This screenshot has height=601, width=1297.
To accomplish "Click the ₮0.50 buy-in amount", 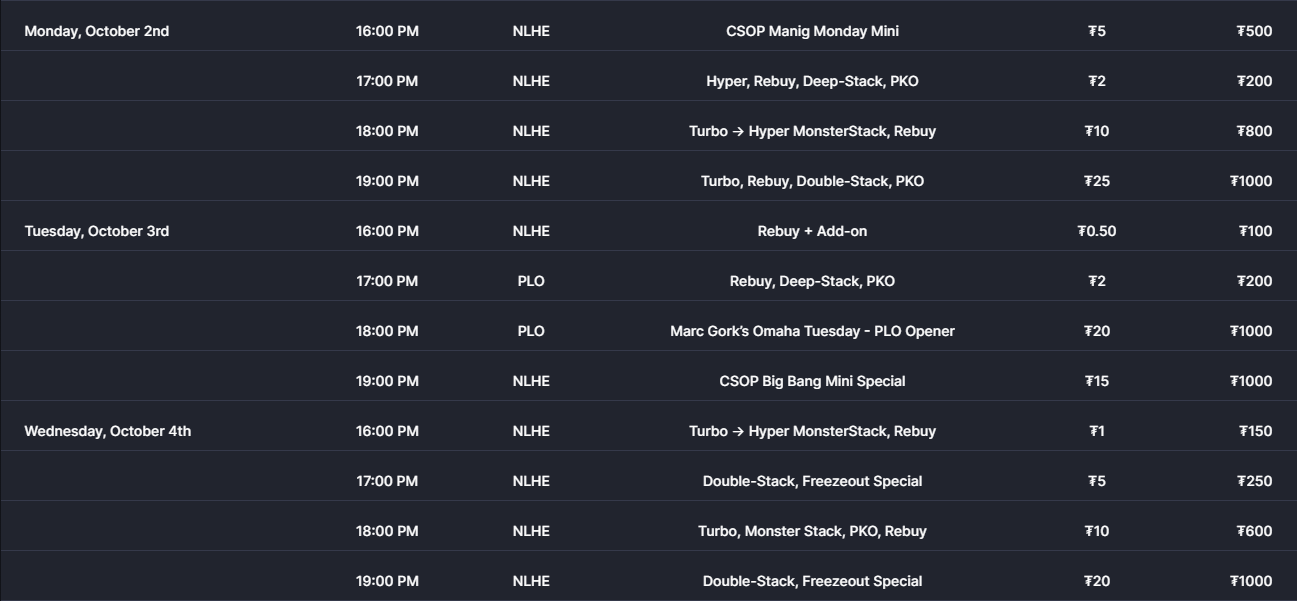I will pyautogui.click(x=1097, y=231).
